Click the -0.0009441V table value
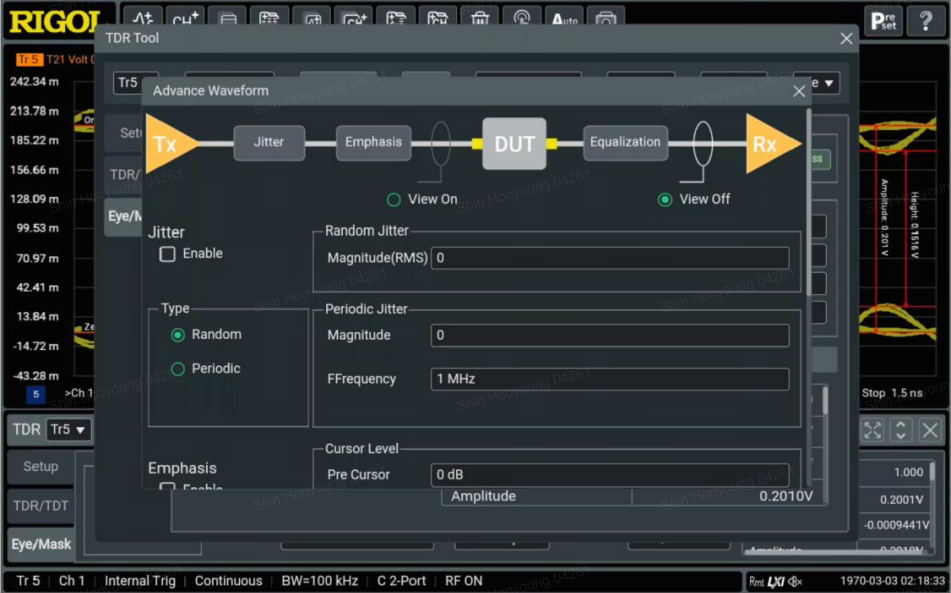The width and height of the screenshot is (951, 593). click(896, 525)
